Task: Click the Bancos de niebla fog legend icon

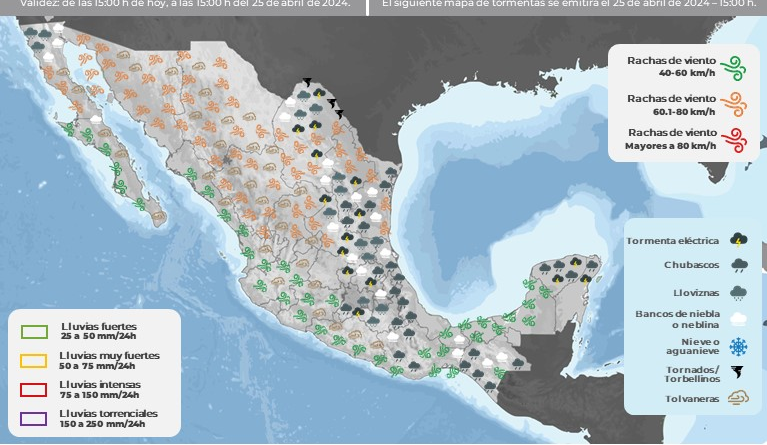Action: (x=738, y=319)
